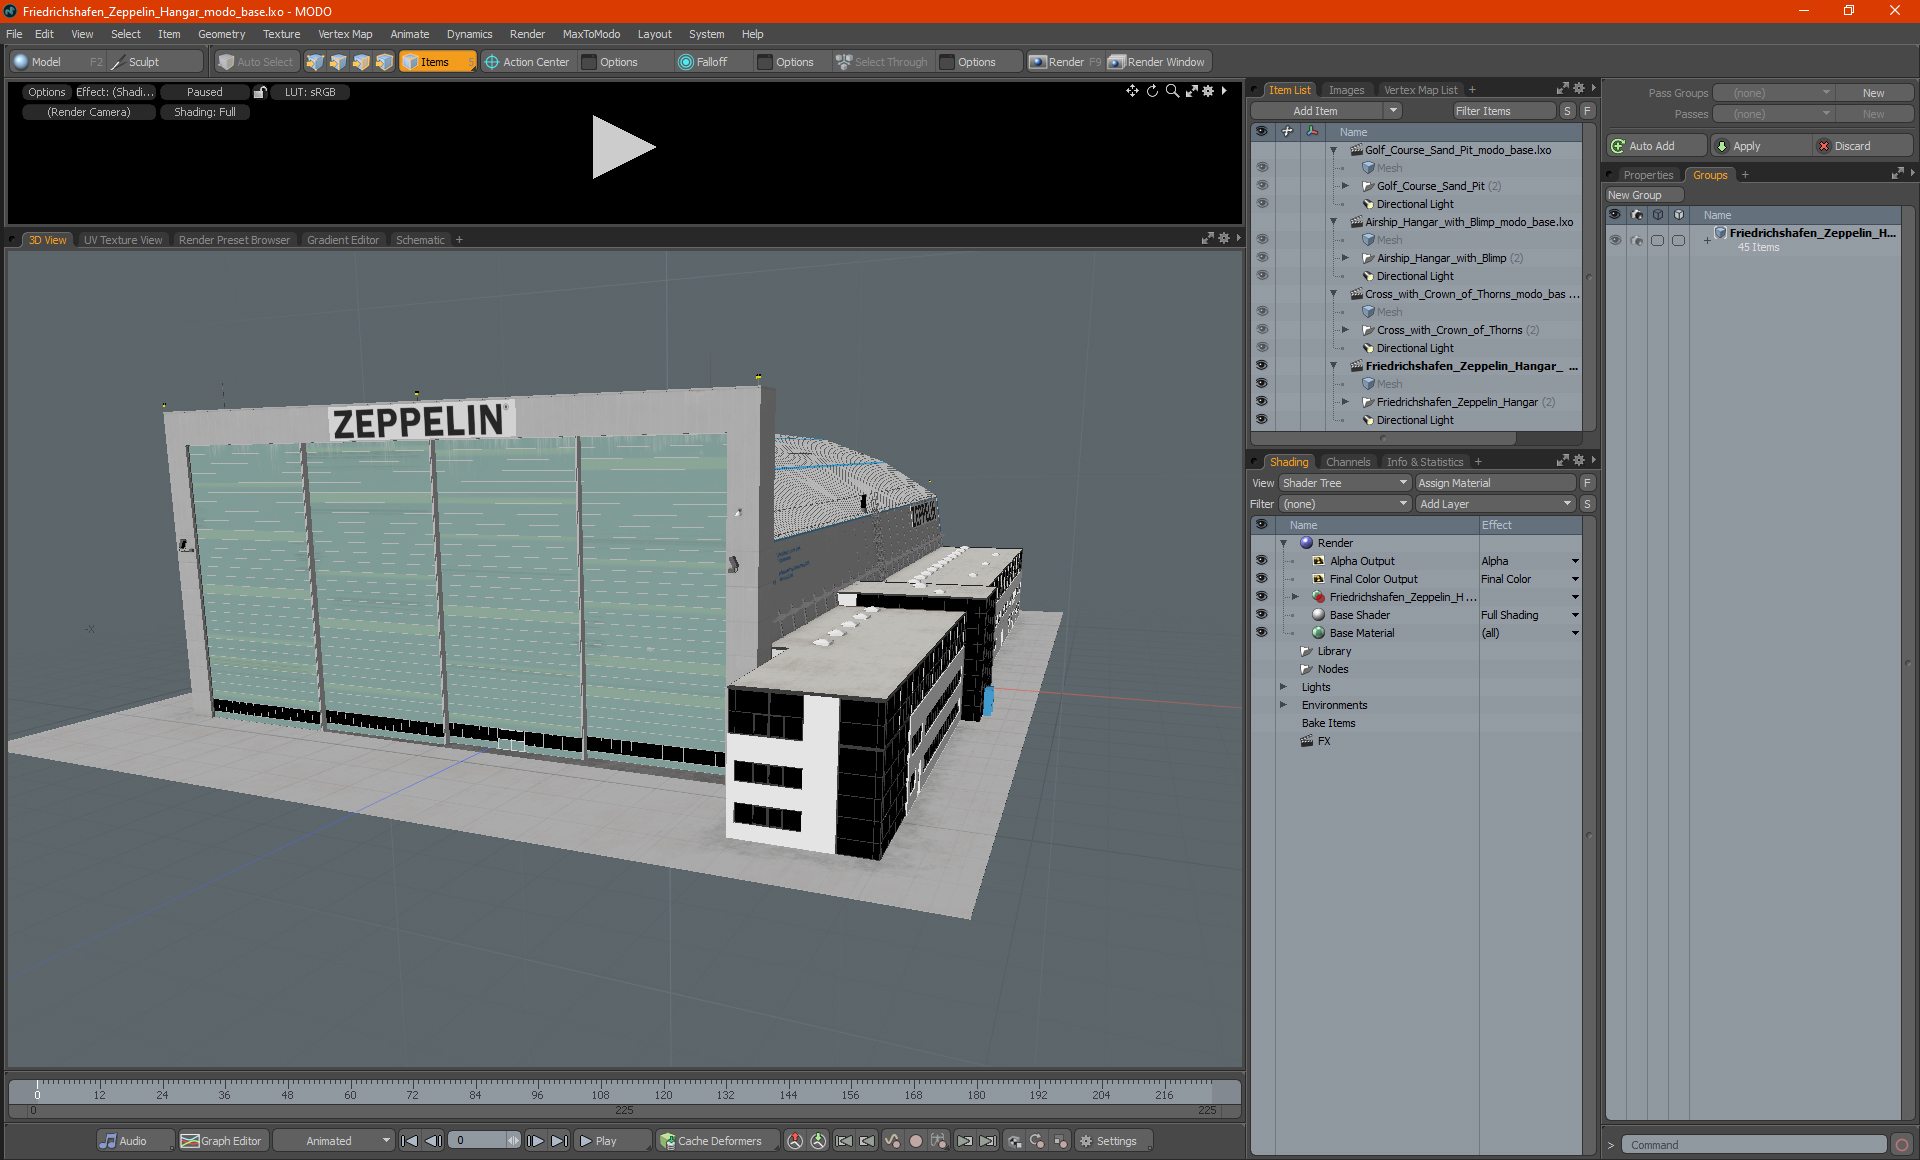Toggle visibility of Base Shader layer
The image size is (1920, 1160).
pyautogui.click(x=1262, y=615)
